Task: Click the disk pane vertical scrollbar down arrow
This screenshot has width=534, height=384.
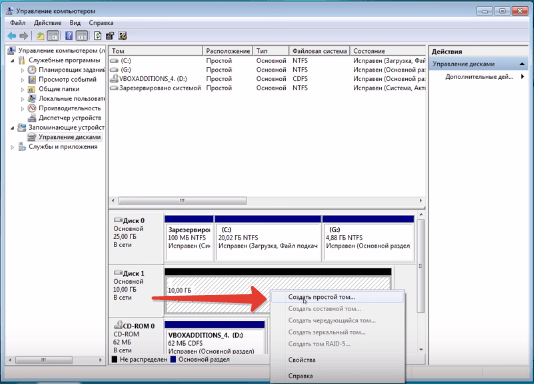Action: [x=421, y=350]
